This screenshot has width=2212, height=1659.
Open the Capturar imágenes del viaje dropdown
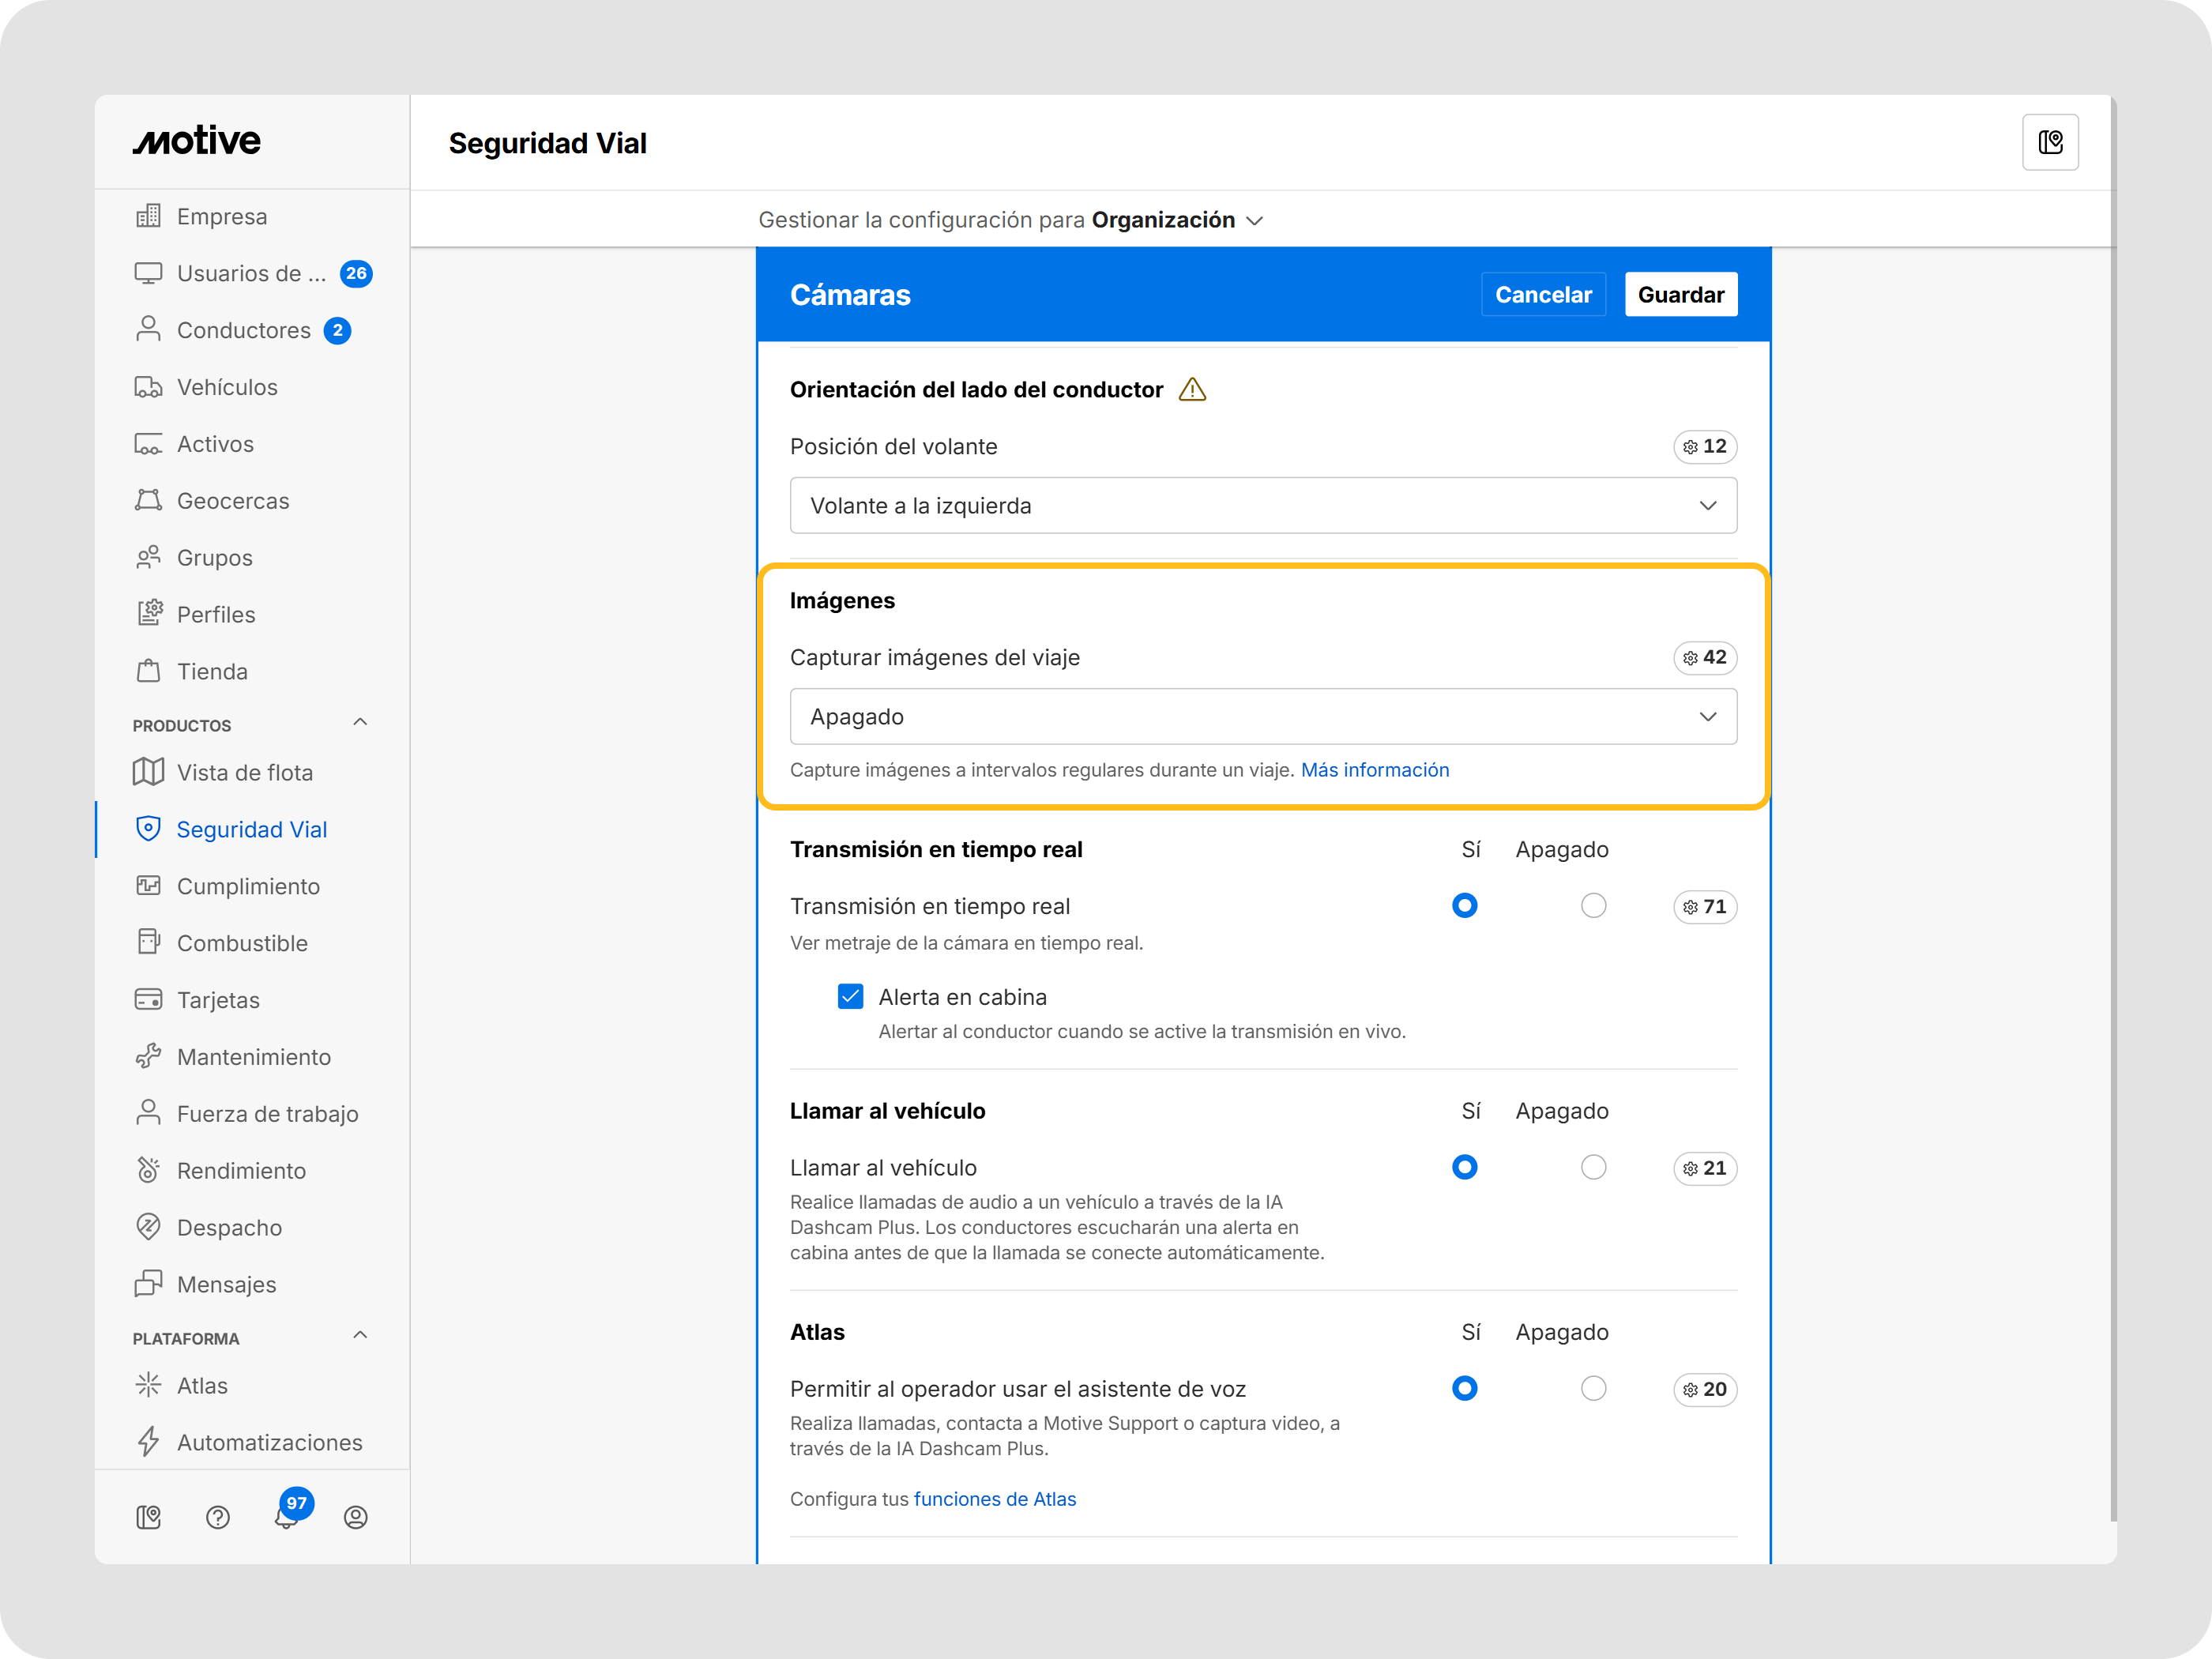(x=1263, y=716)
